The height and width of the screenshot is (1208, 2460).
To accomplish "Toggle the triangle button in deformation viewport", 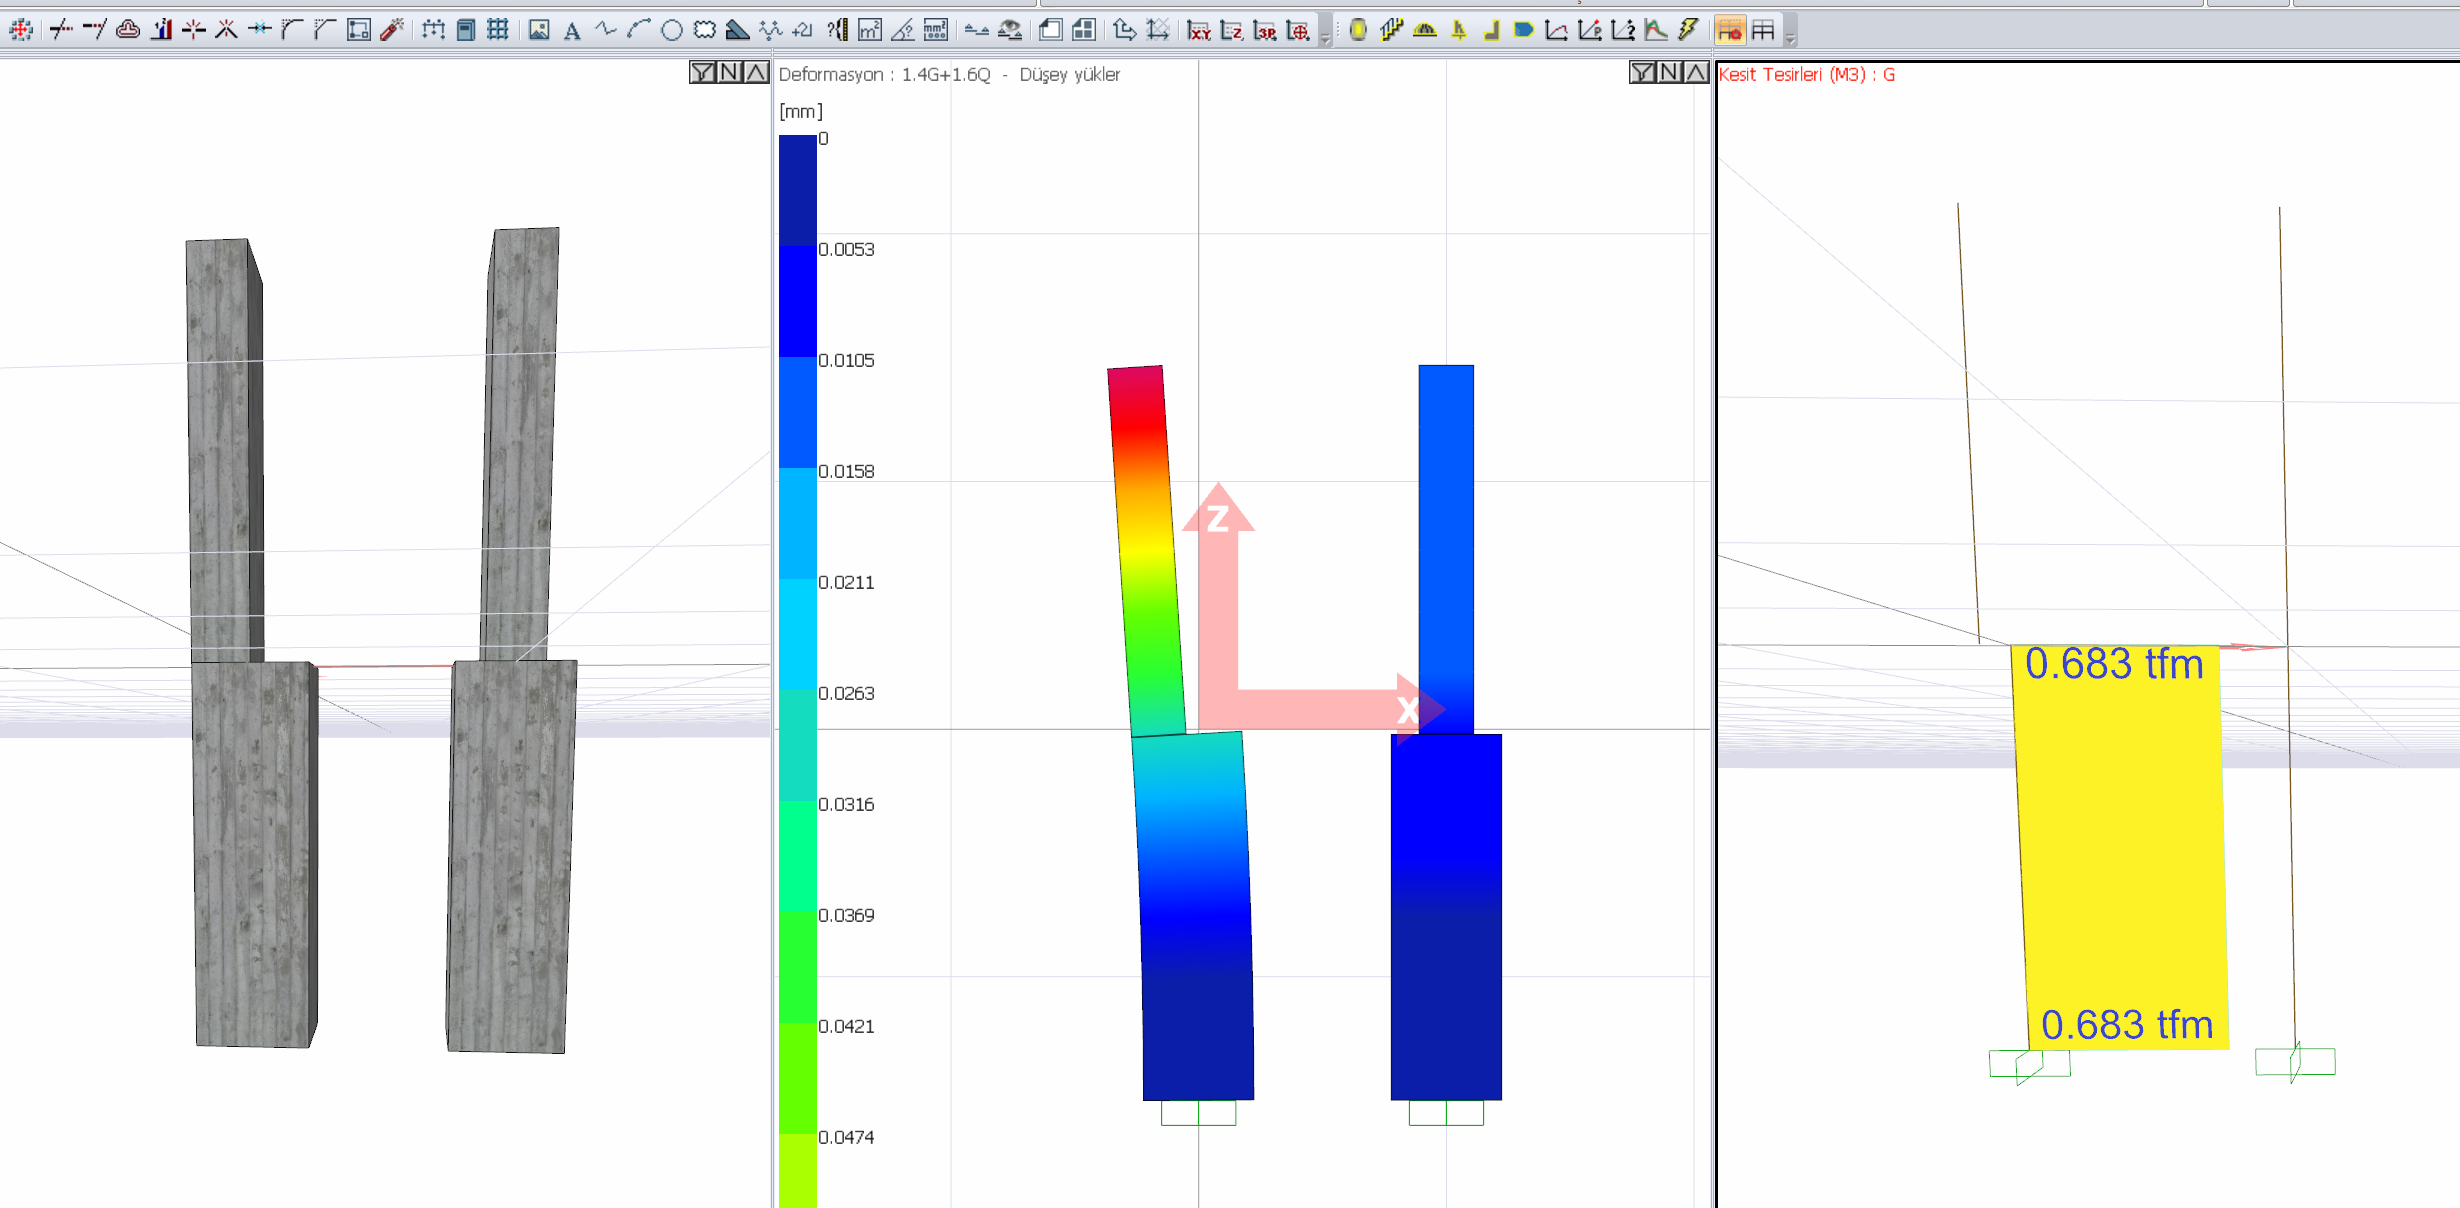I will [x=1697, y=72].
